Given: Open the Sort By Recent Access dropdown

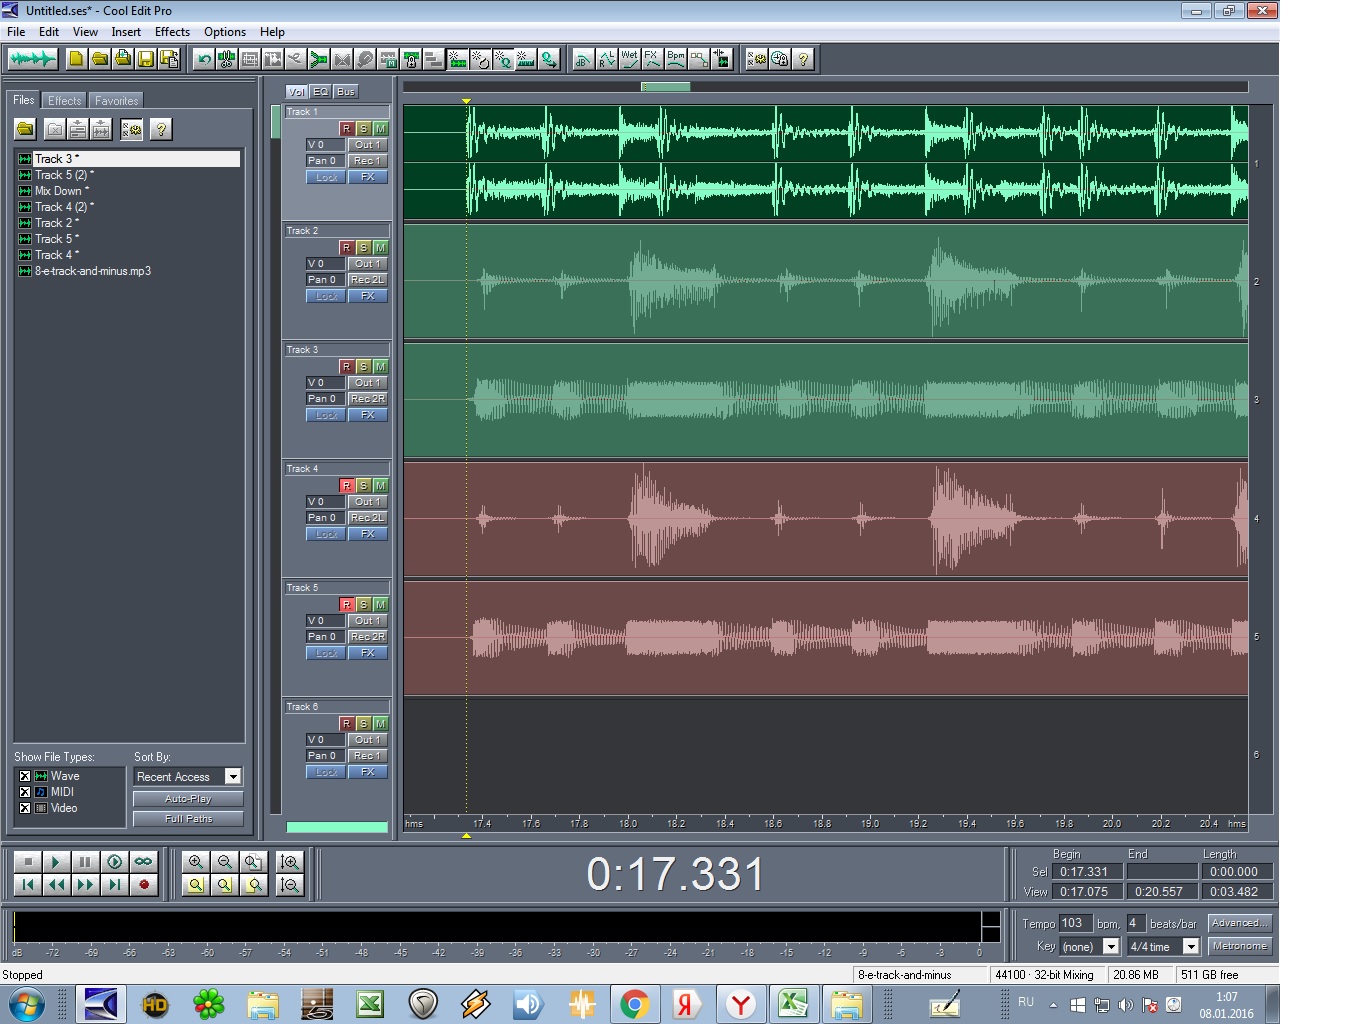Looking at the screenshot, I should click(232, 777).
